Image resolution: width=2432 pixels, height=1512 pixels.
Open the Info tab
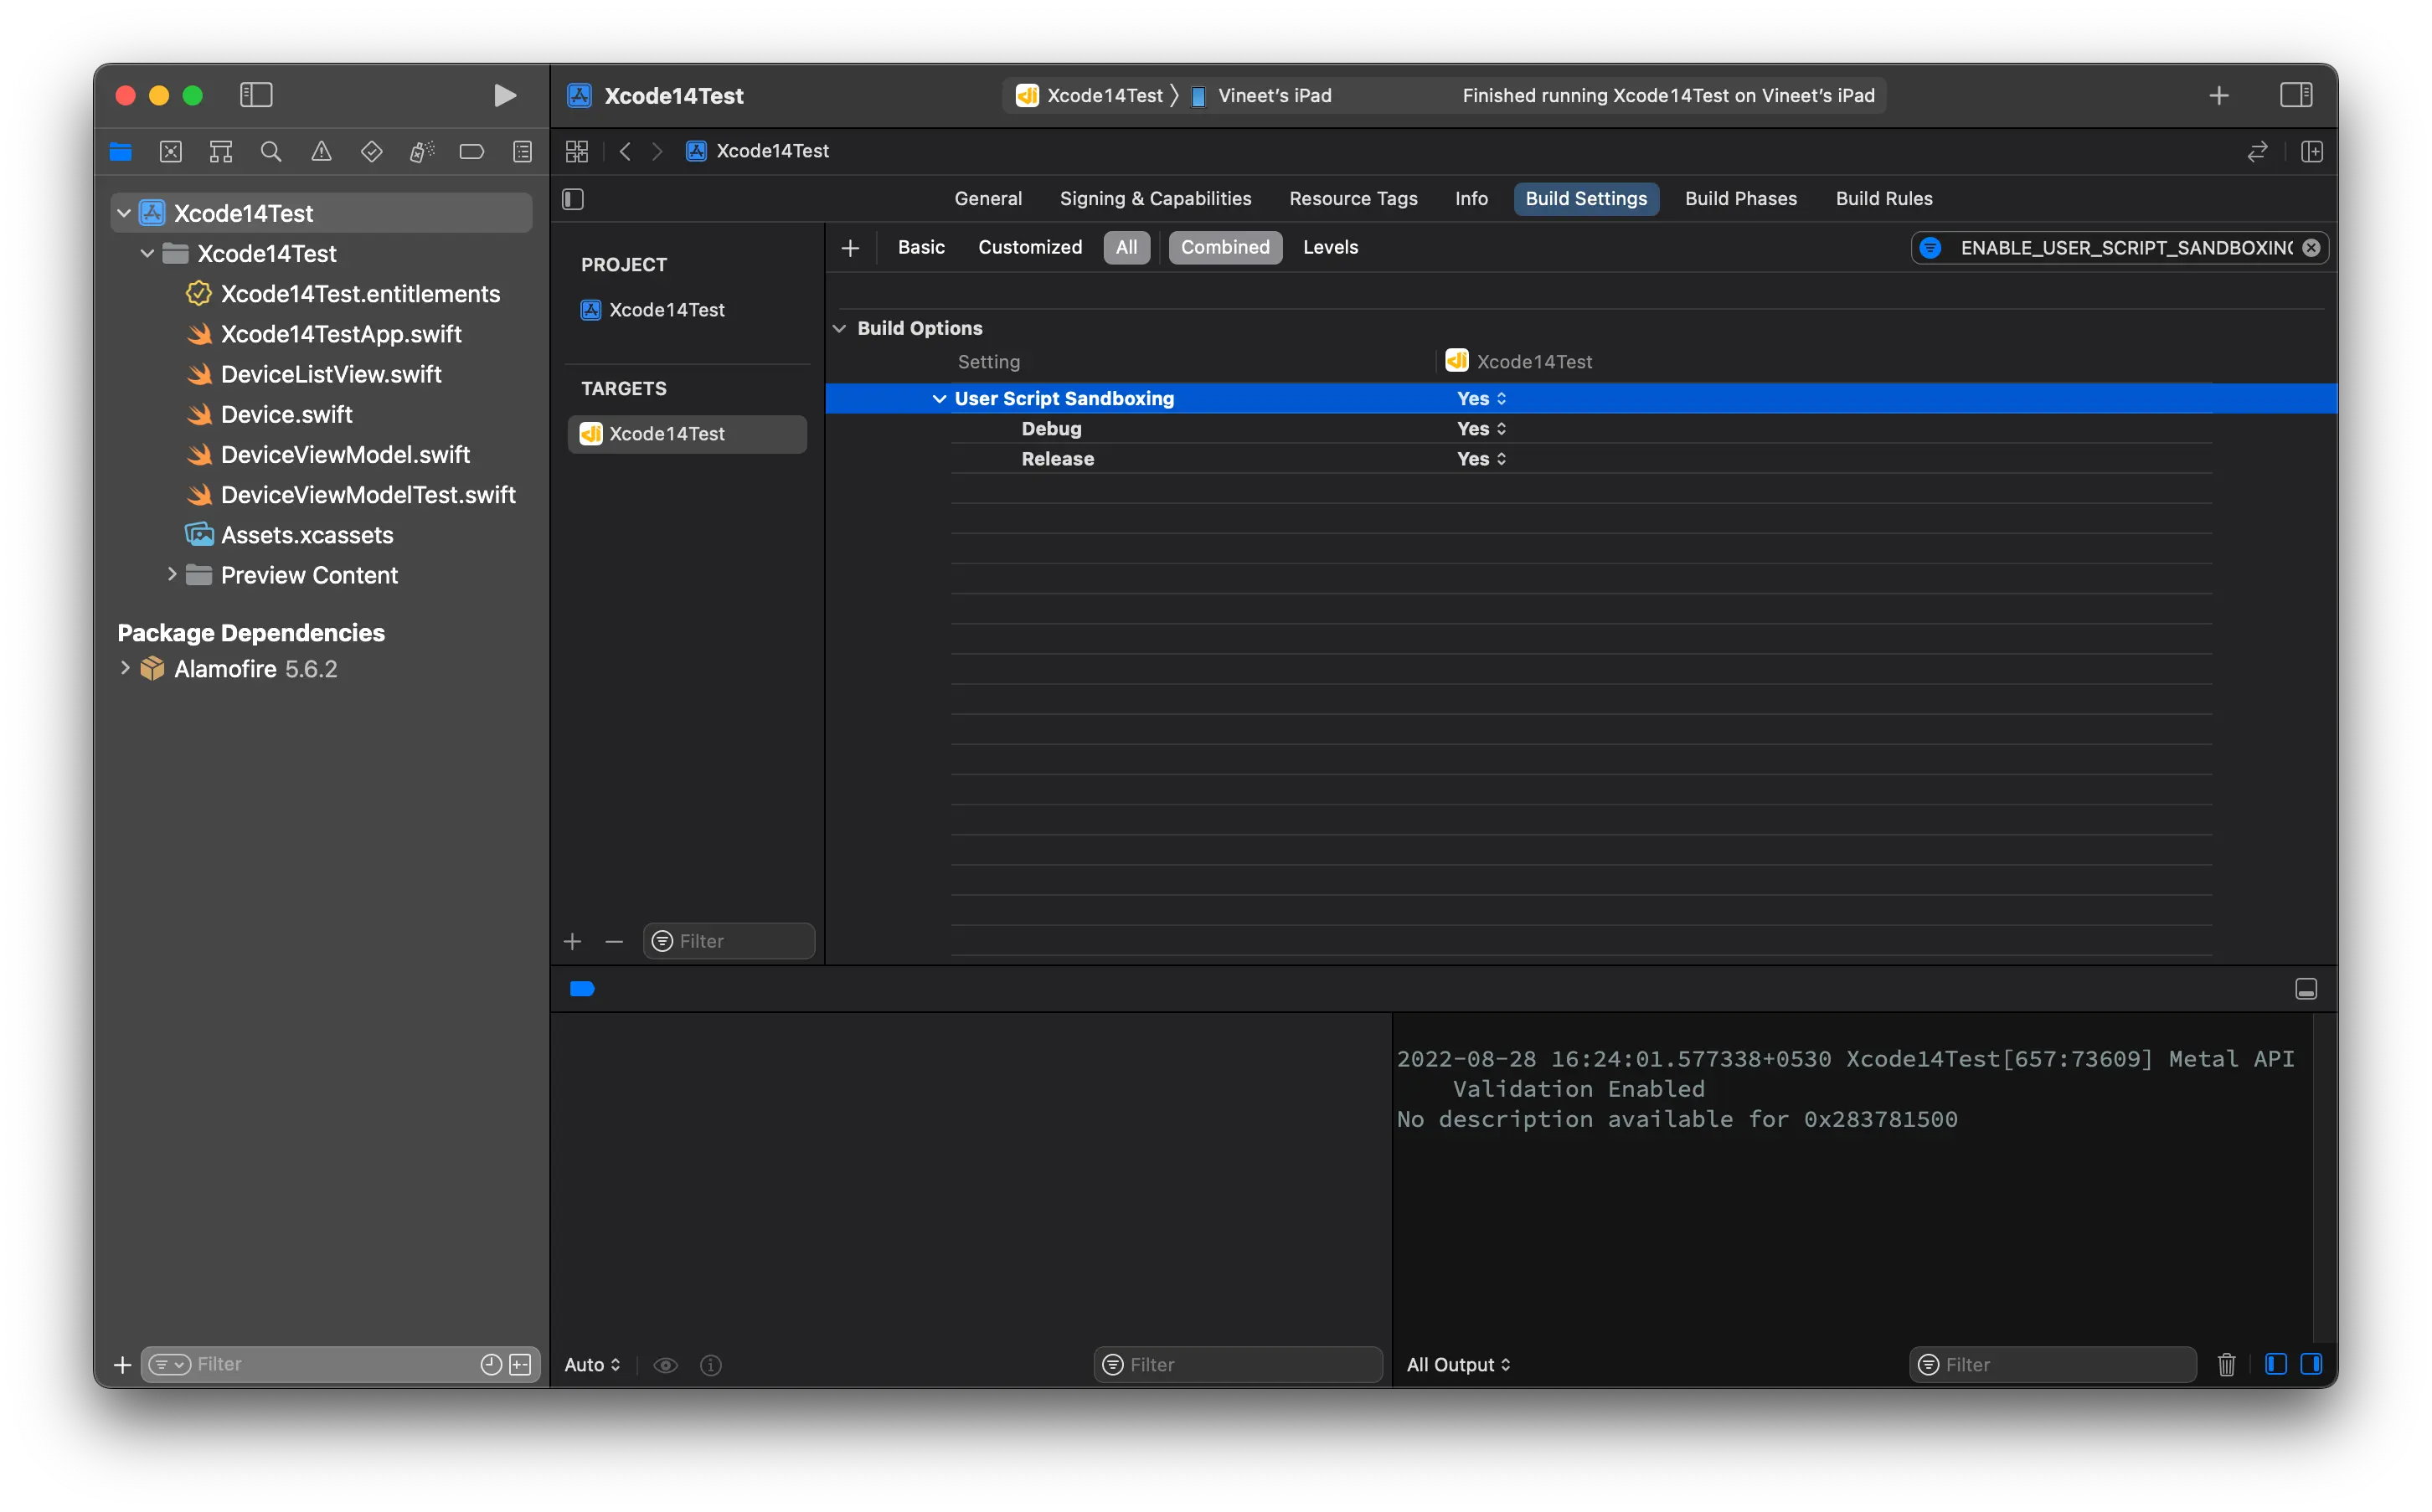[1471, 199]
